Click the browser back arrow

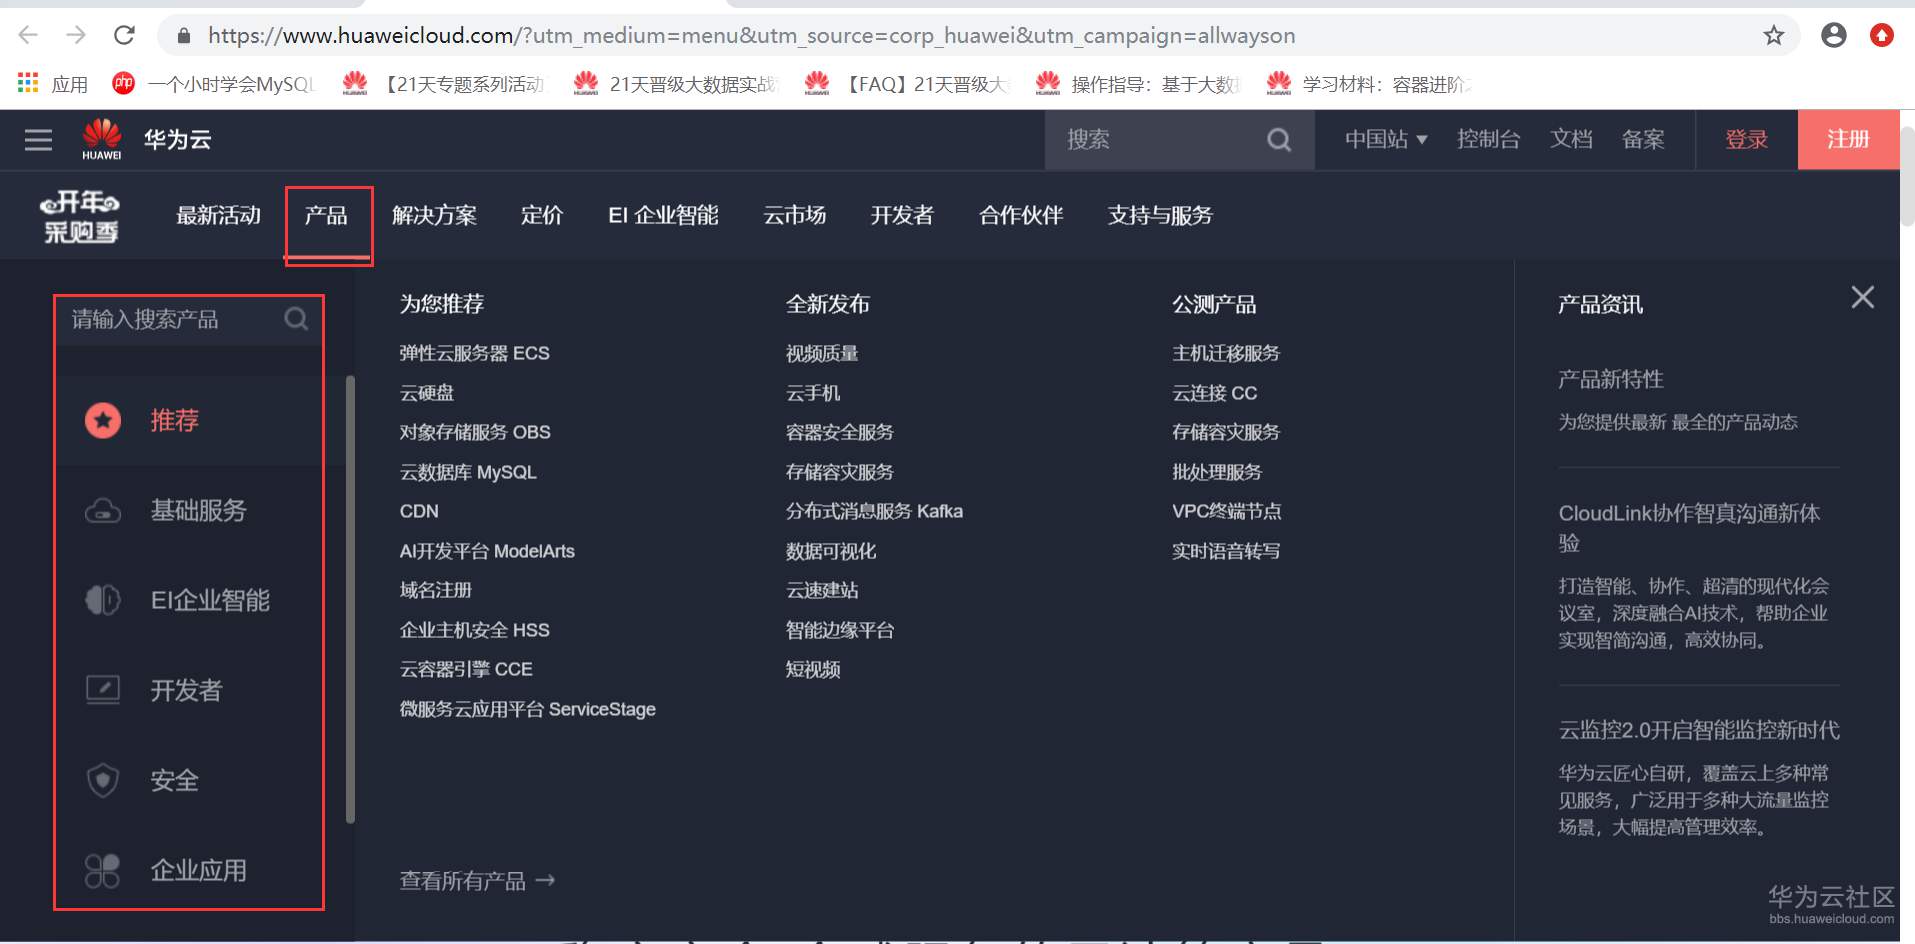click(28, 36)
